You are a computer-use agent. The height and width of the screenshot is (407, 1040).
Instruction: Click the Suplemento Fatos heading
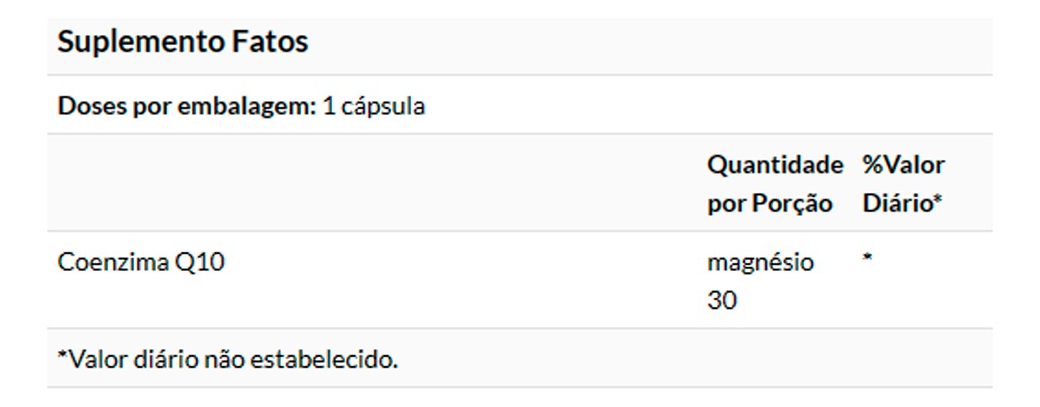click(182, 42)
